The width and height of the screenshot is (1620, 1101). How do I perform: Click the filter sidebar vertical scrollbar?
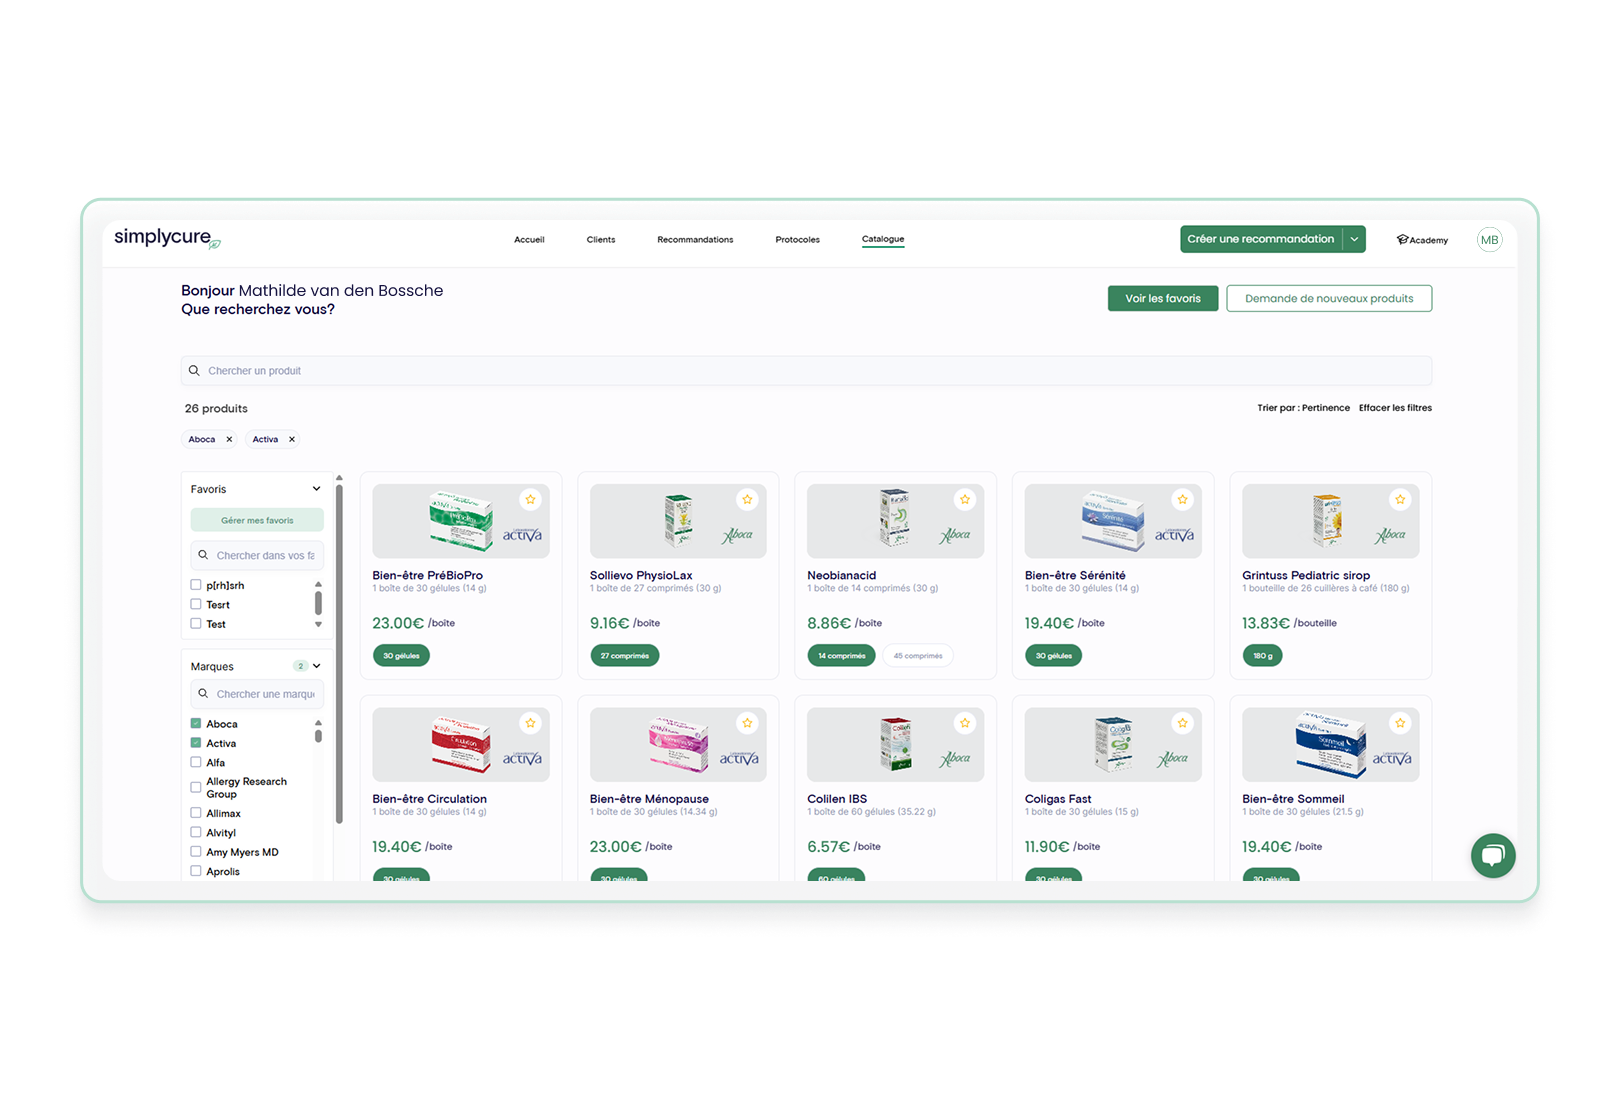pos(339,654)
